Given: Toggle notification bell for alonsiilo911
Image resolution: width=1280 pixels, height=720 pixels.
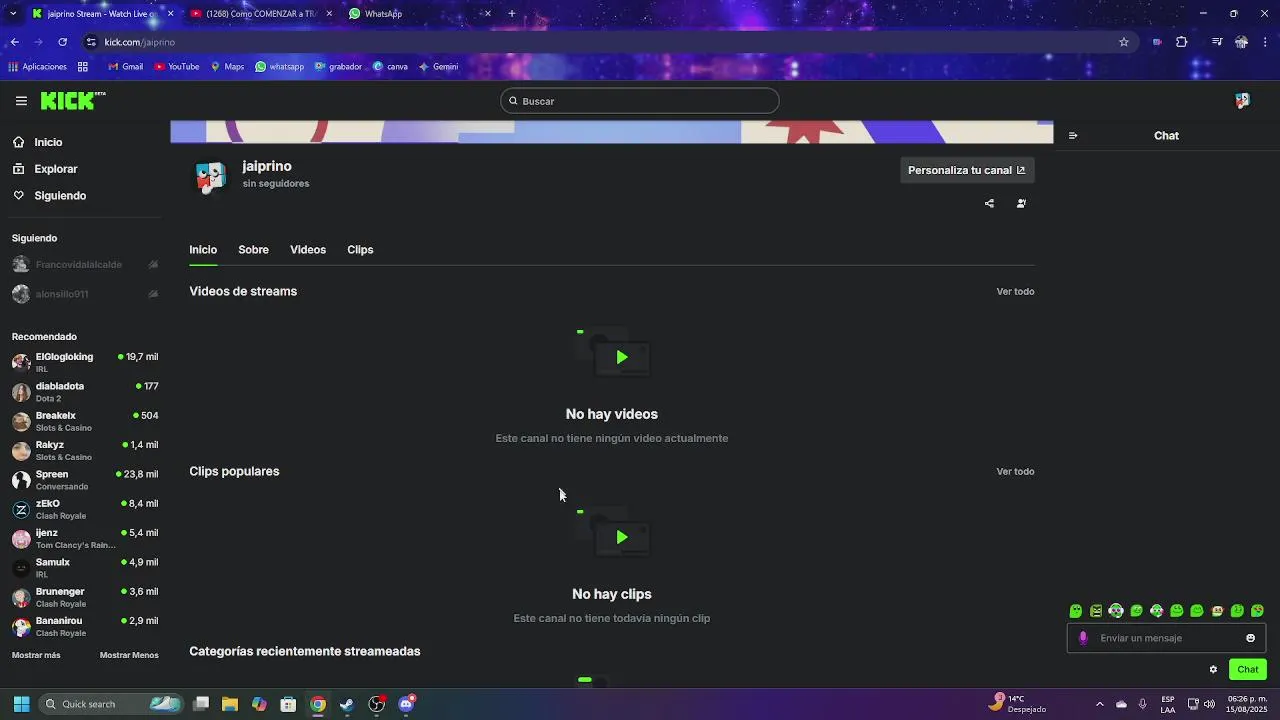Looking at the screenshot, I should (153, 294).
